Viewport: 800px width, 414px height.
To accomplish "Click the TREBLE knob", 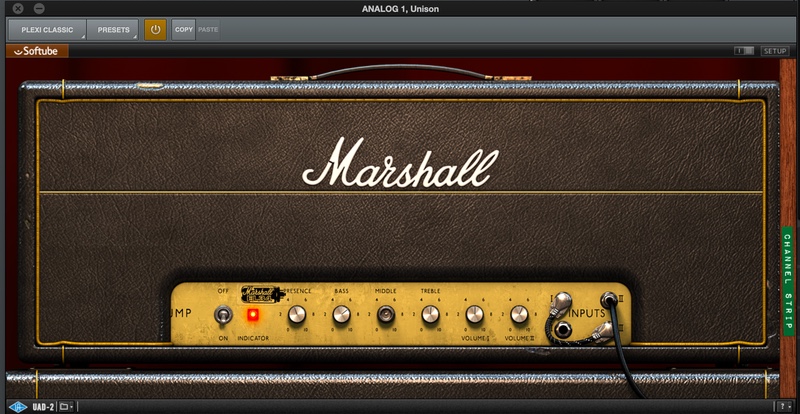I will [430, 314].
